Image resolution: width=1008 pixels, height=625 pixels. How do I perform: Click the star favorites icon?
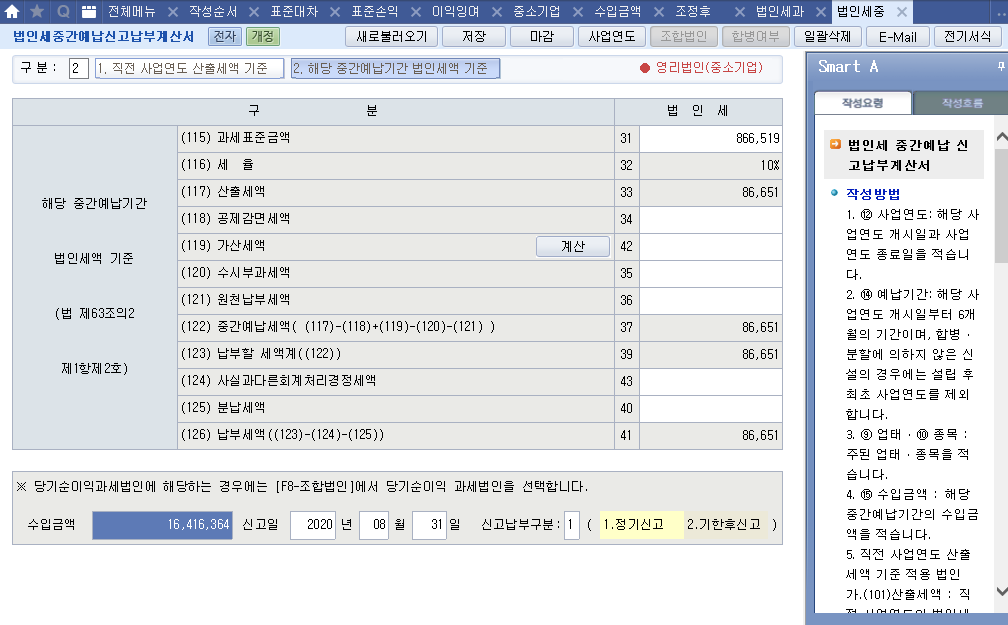click(37, 12)
